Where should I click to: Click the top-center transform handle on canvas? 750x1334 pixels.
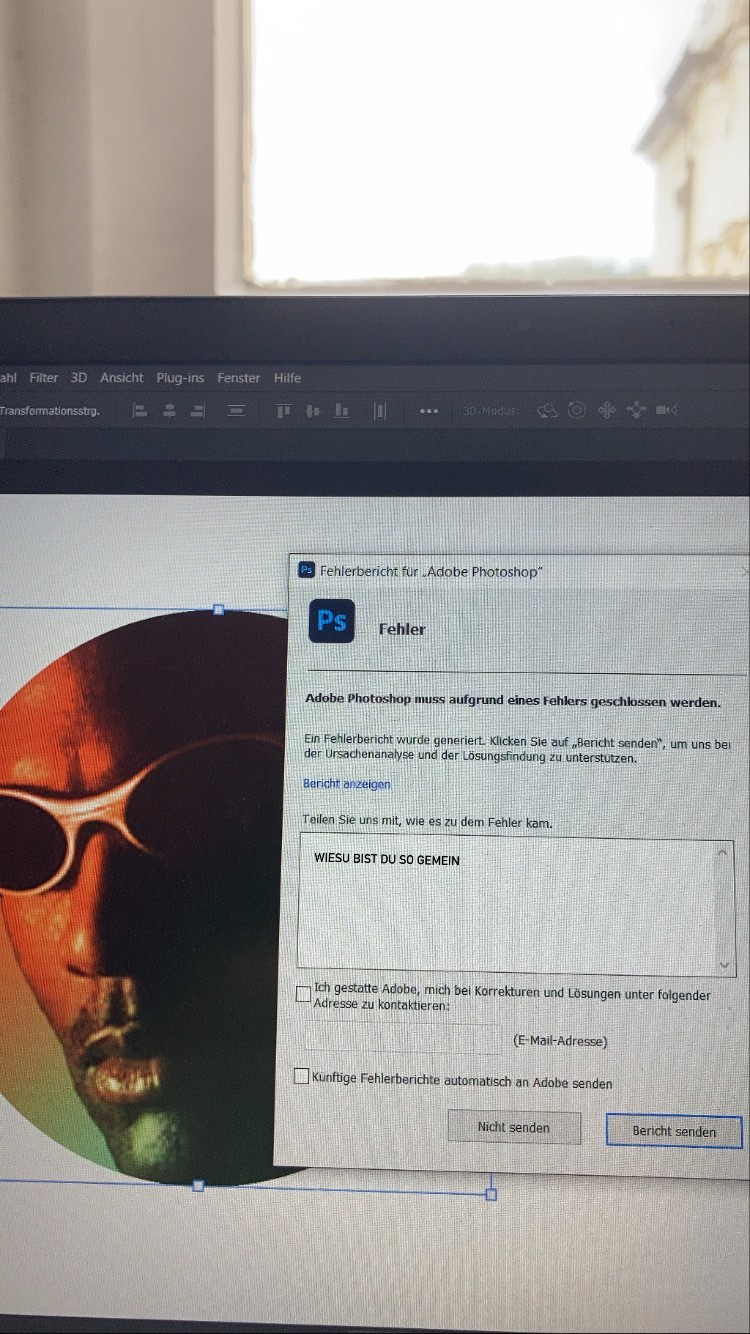pyautogui.click(x=218, y=609)
